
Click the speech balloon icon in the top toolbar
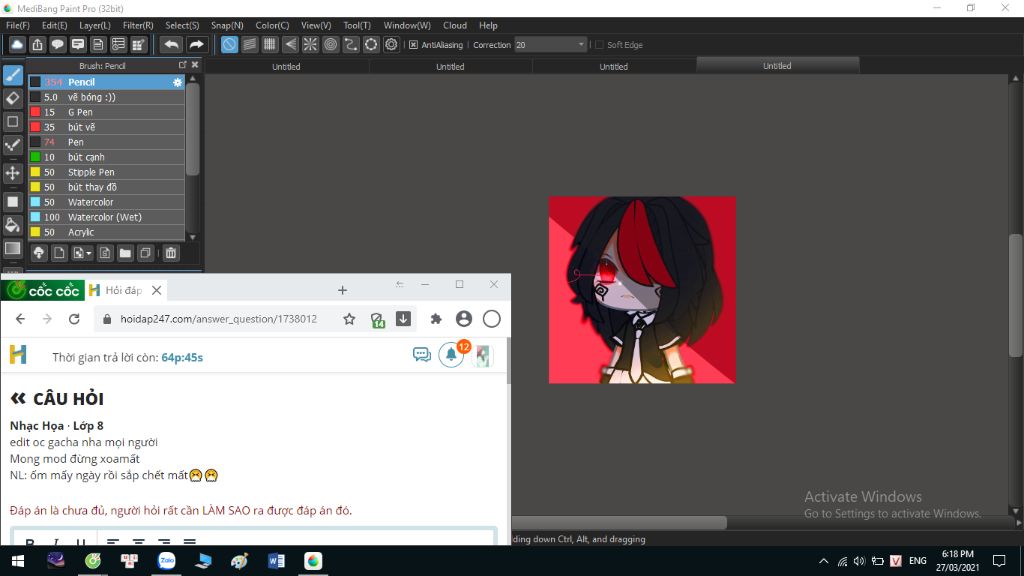click(x=57, y=44)
